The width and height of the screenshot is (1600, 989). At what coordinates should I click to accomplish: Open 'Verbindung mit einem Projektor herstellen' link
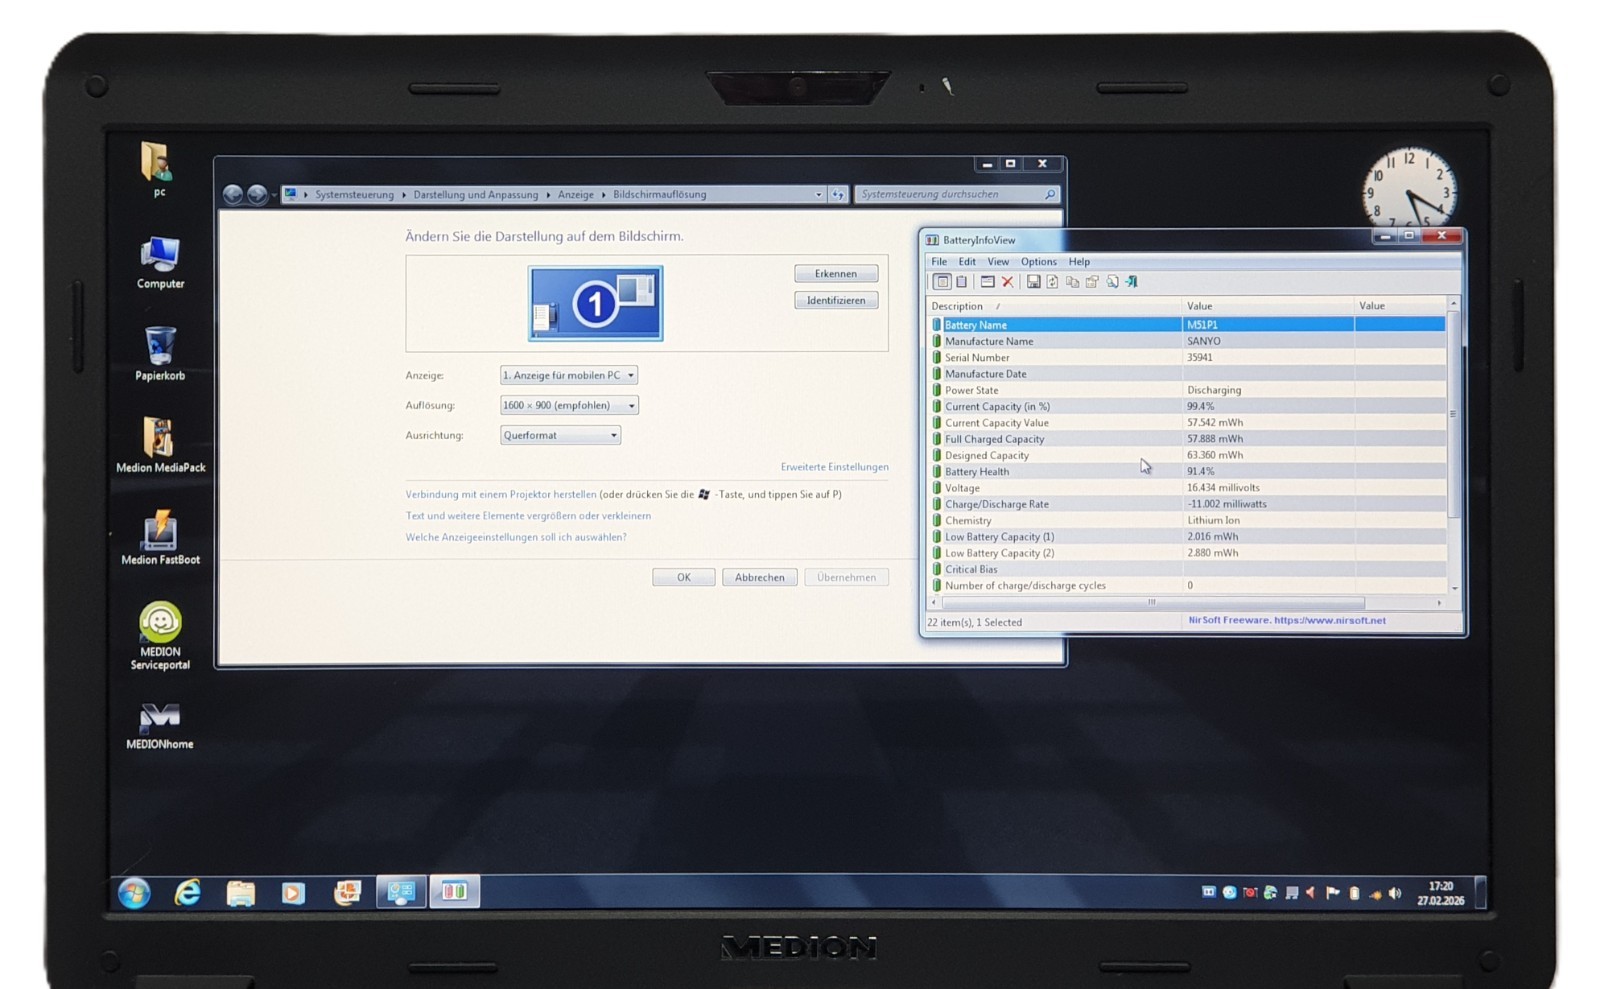[501, 494]
